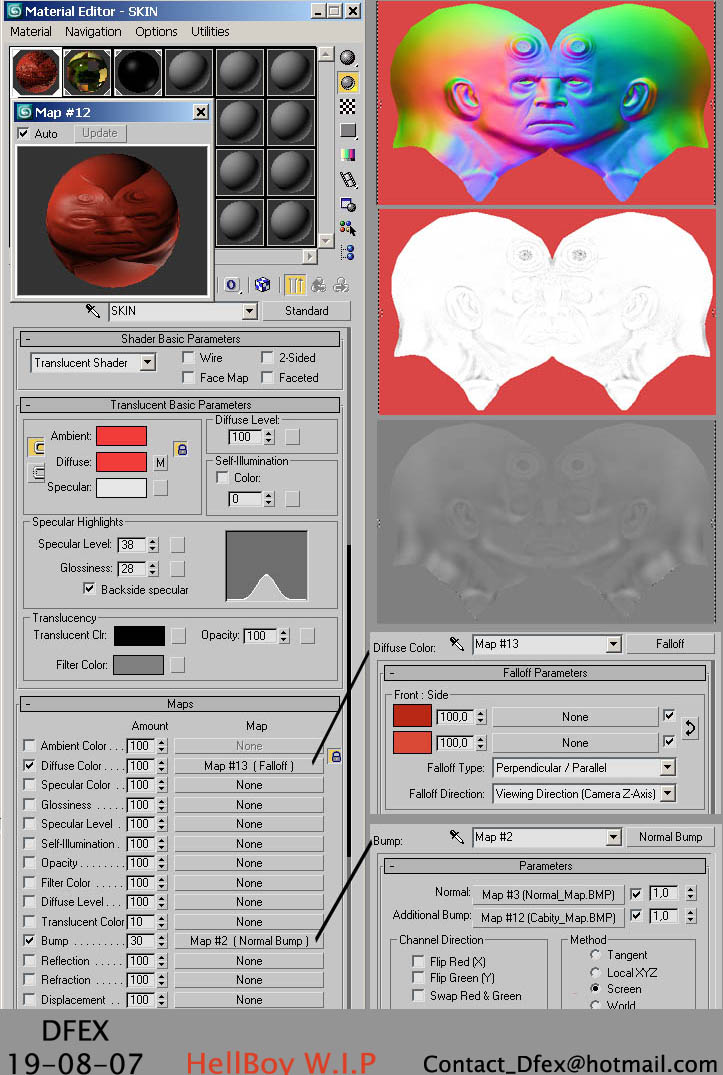The height and width of the screenshot is (1075, 723).
Task: Toggle the Show End Result icon
Action: coord(295,285)
